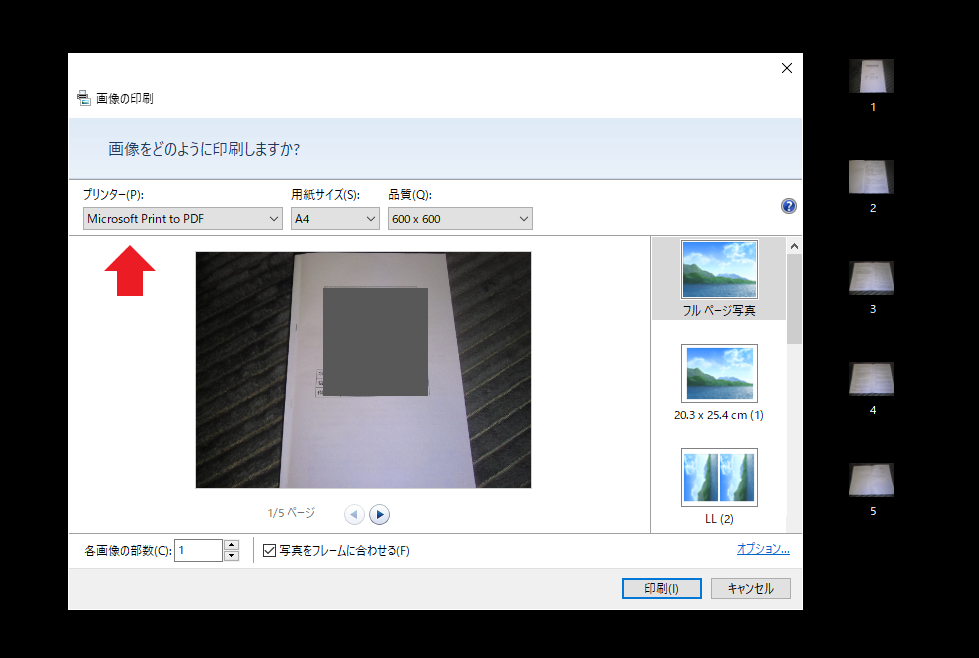Click the 1/5 ページ page indicator

[292, 513]
